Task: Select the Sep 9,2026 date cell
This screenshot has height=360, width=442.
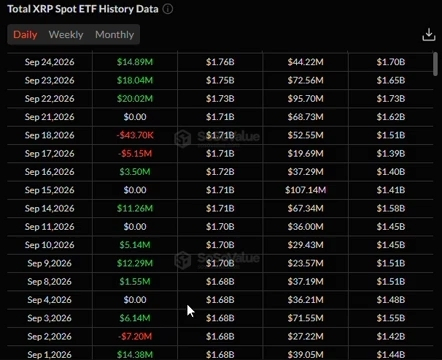Action: click(x=50, y=263)
